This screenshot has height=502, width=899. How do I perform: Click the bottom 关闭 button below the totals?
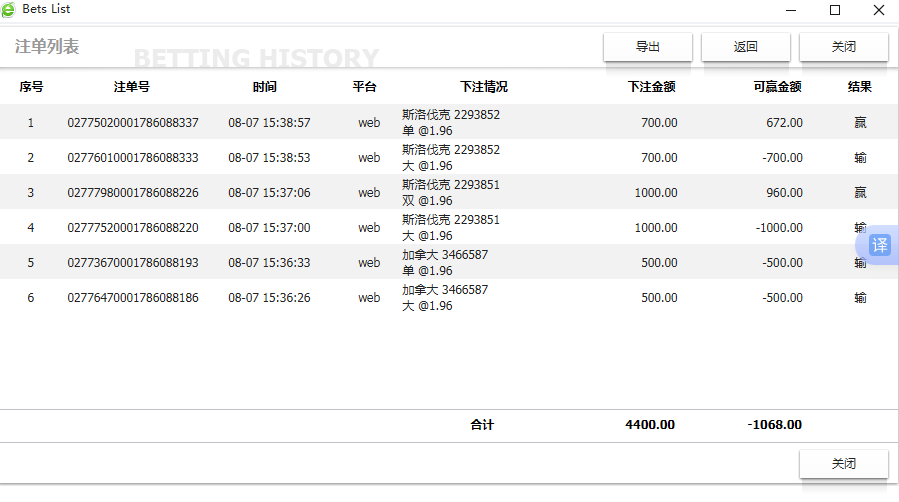tap(844, 464)
